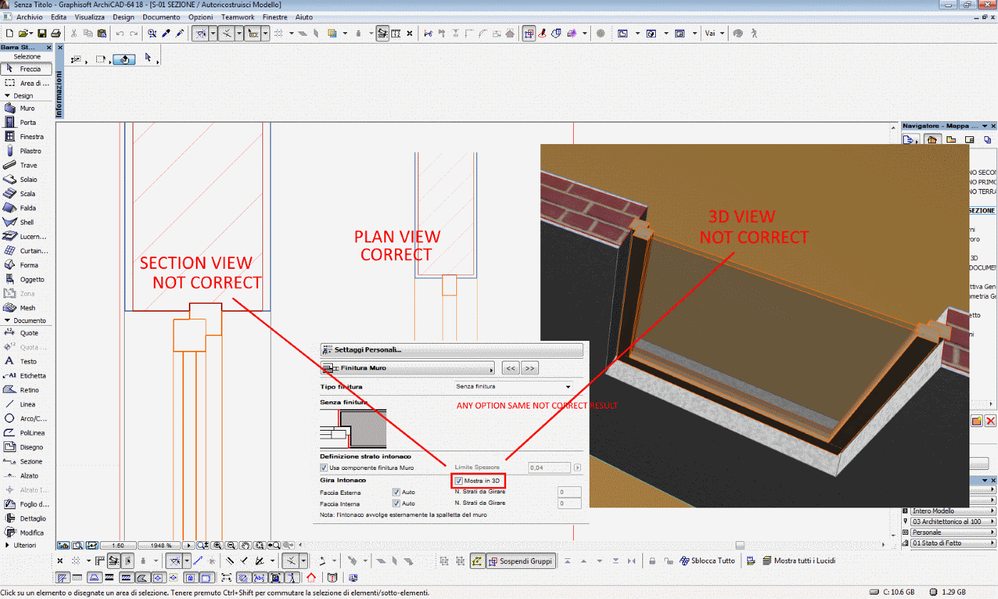Click the Senza finitura preview thumbnail
998x599 pixels.
point(353,429)
